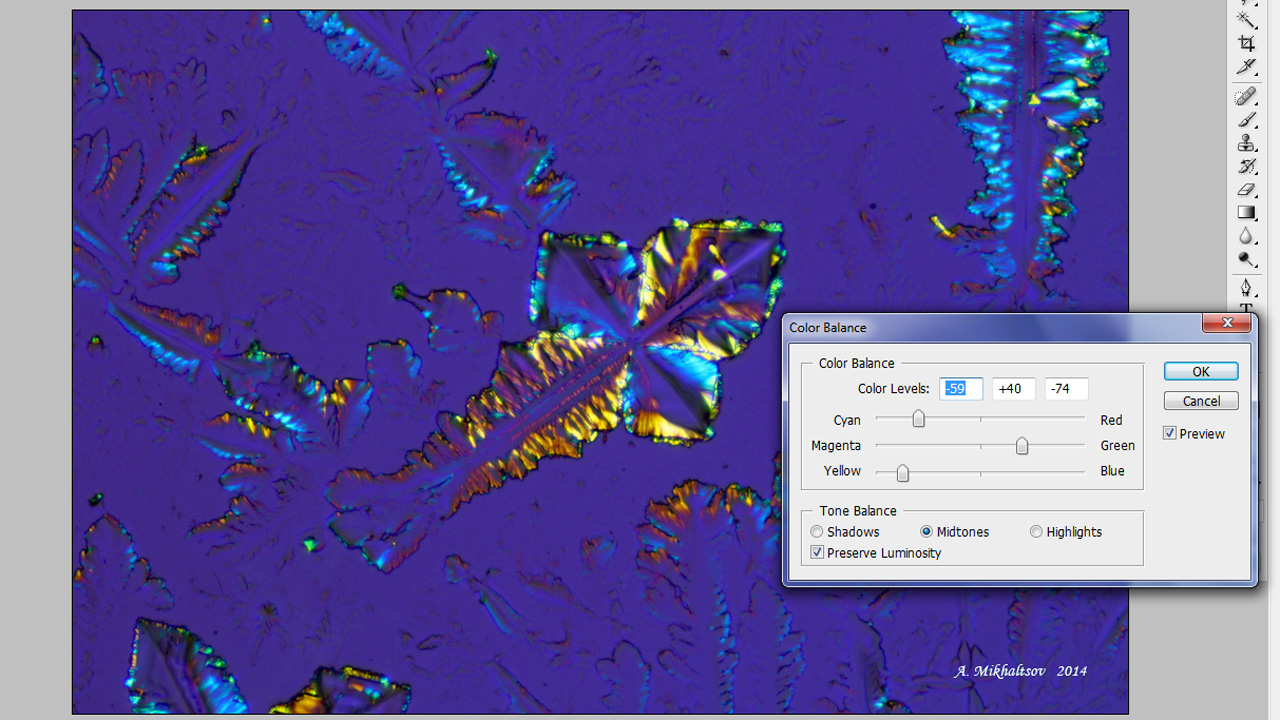Select the Brush tool
Screen dimensions: 1280x720
pyautogui.click(x=1246, y=120)
